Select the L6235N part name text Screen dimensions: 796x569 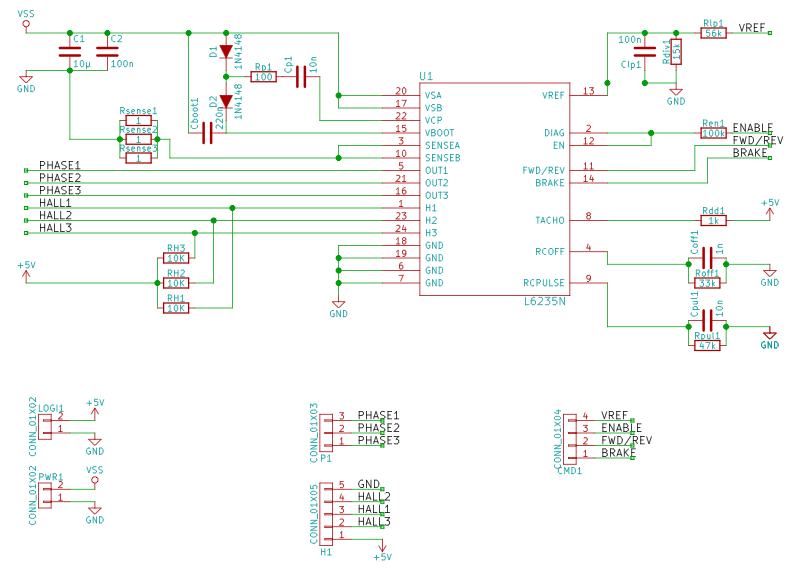[x=545, y=302]
